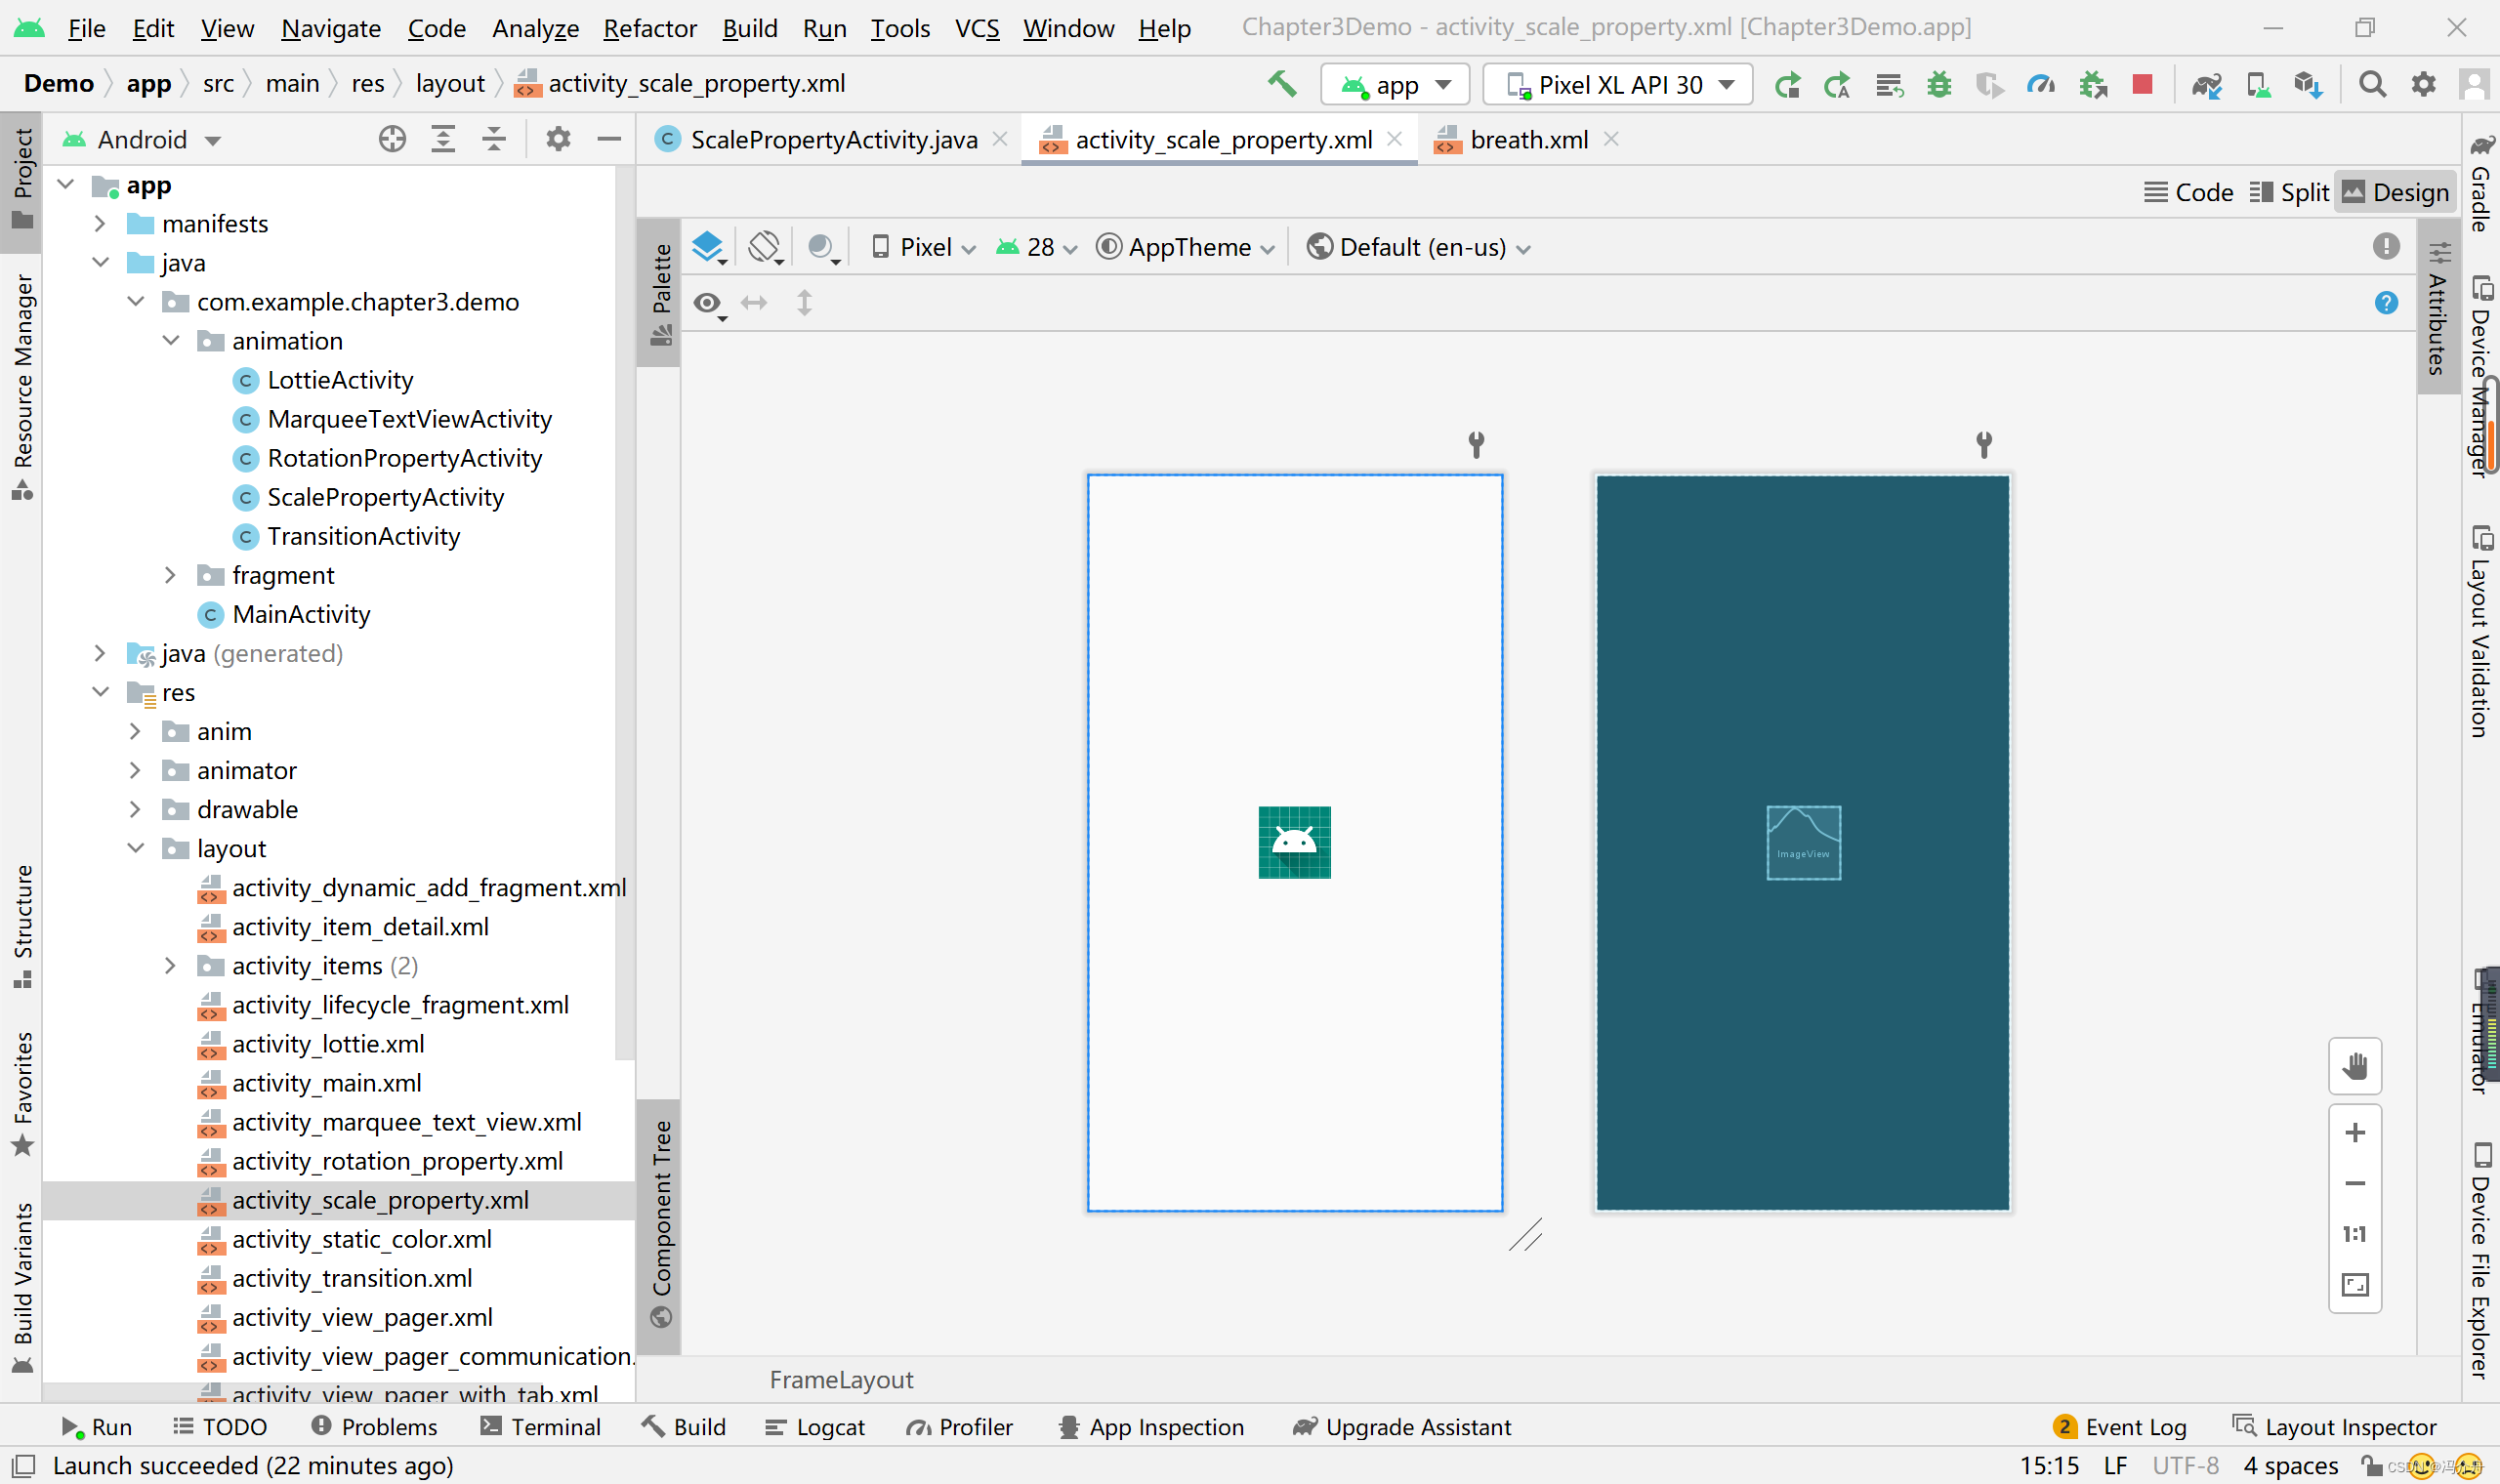Switch the editor to Split view mode
Screen dimensions: 2500x1484
click(2290, 192)
